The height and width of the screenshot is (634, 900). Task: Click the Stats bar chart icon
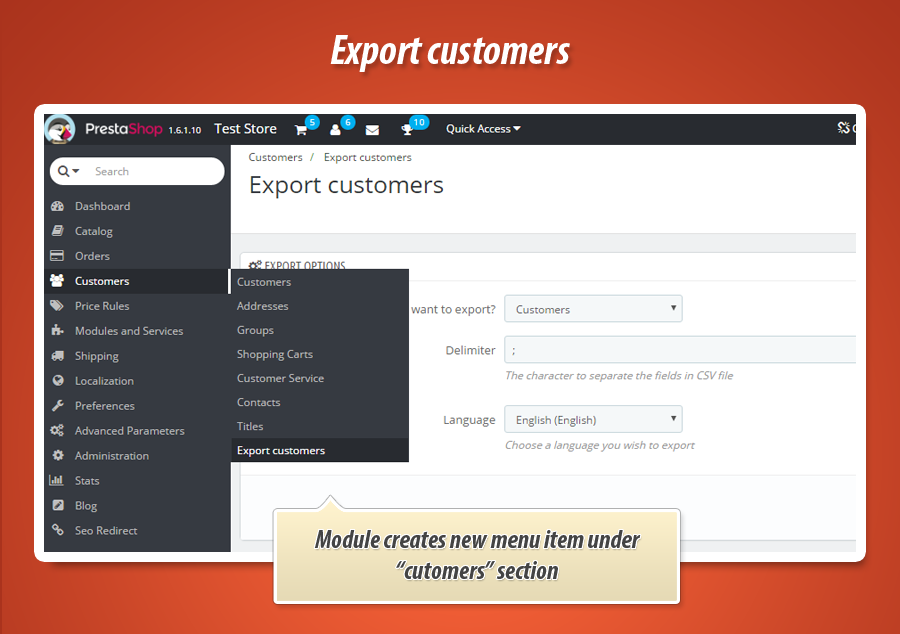click(x=57, y=481)
